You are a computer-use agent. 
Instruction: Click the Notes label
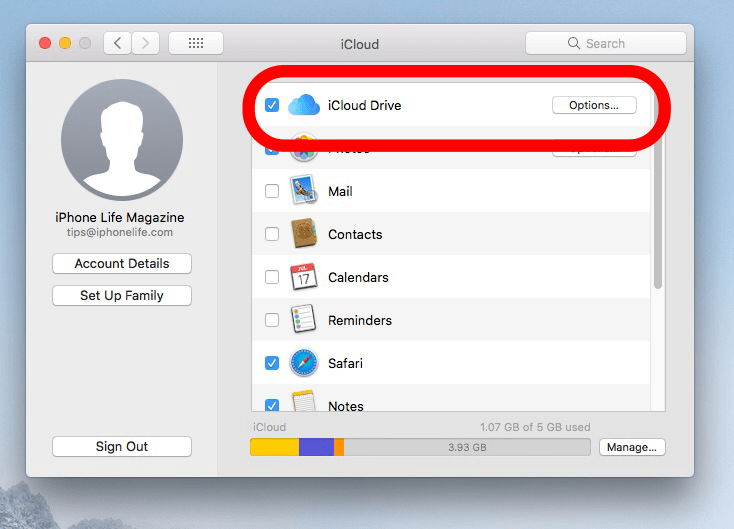tap(346, 405)
